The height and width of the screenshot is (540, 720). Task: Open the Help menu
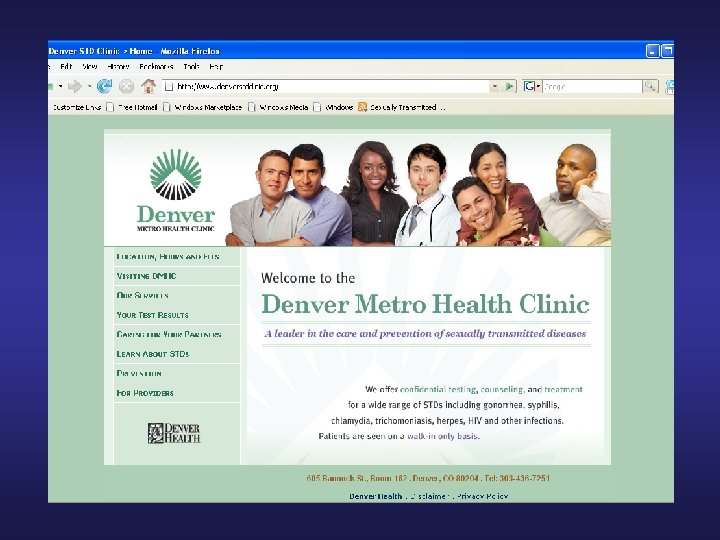[x=216, y=67]
